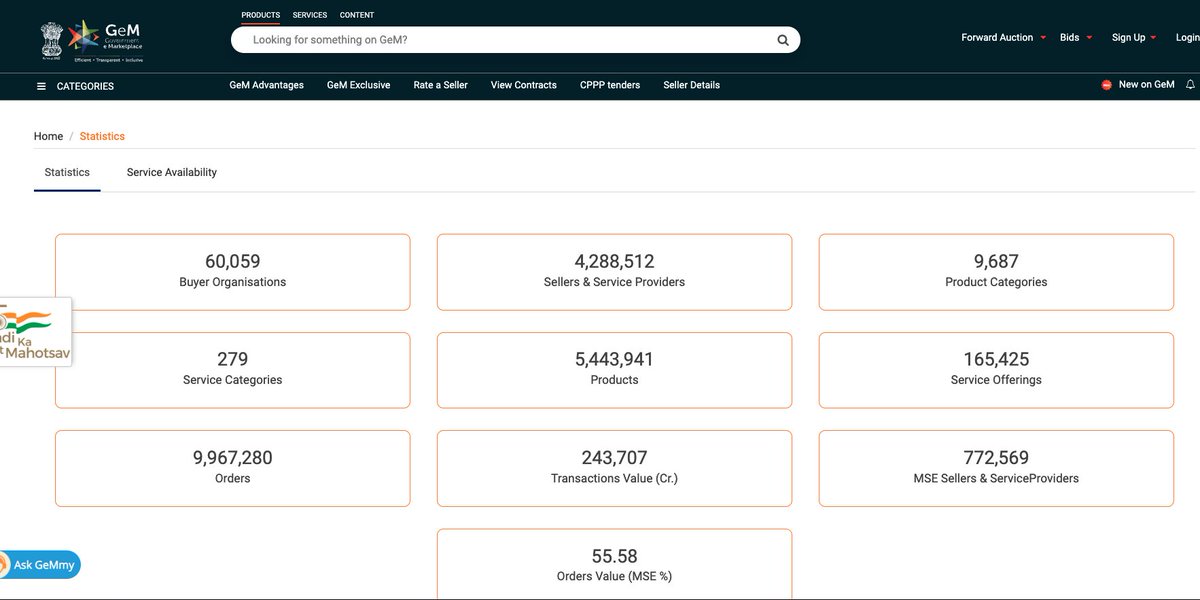Click the notification bell icon

(x=1190, y=85)
